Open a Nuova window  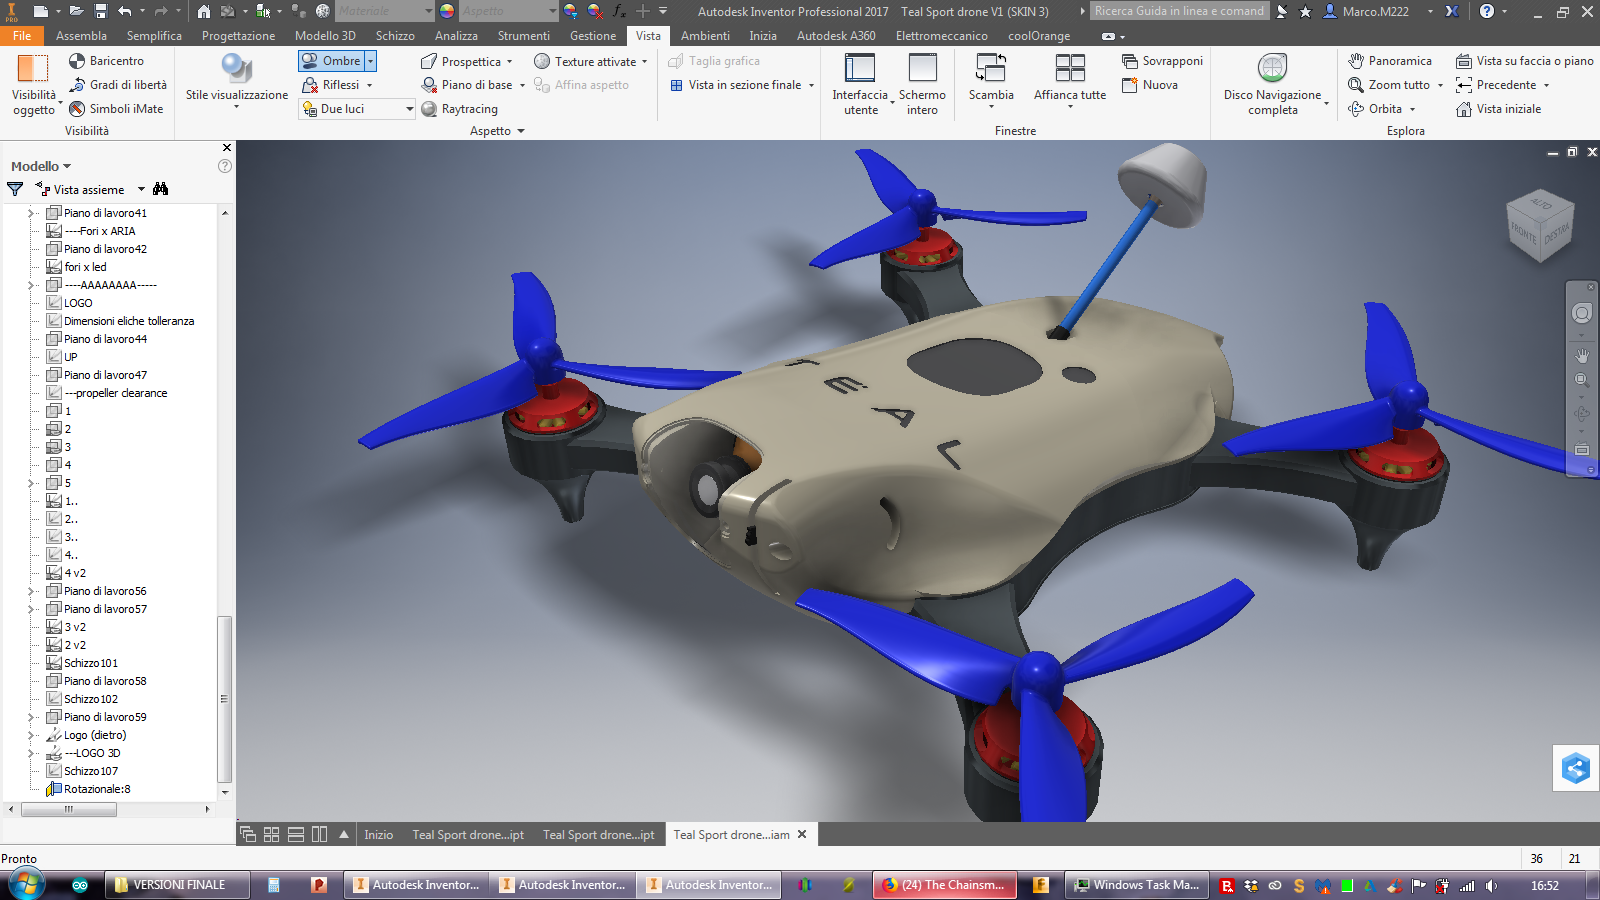[1150, 85]
